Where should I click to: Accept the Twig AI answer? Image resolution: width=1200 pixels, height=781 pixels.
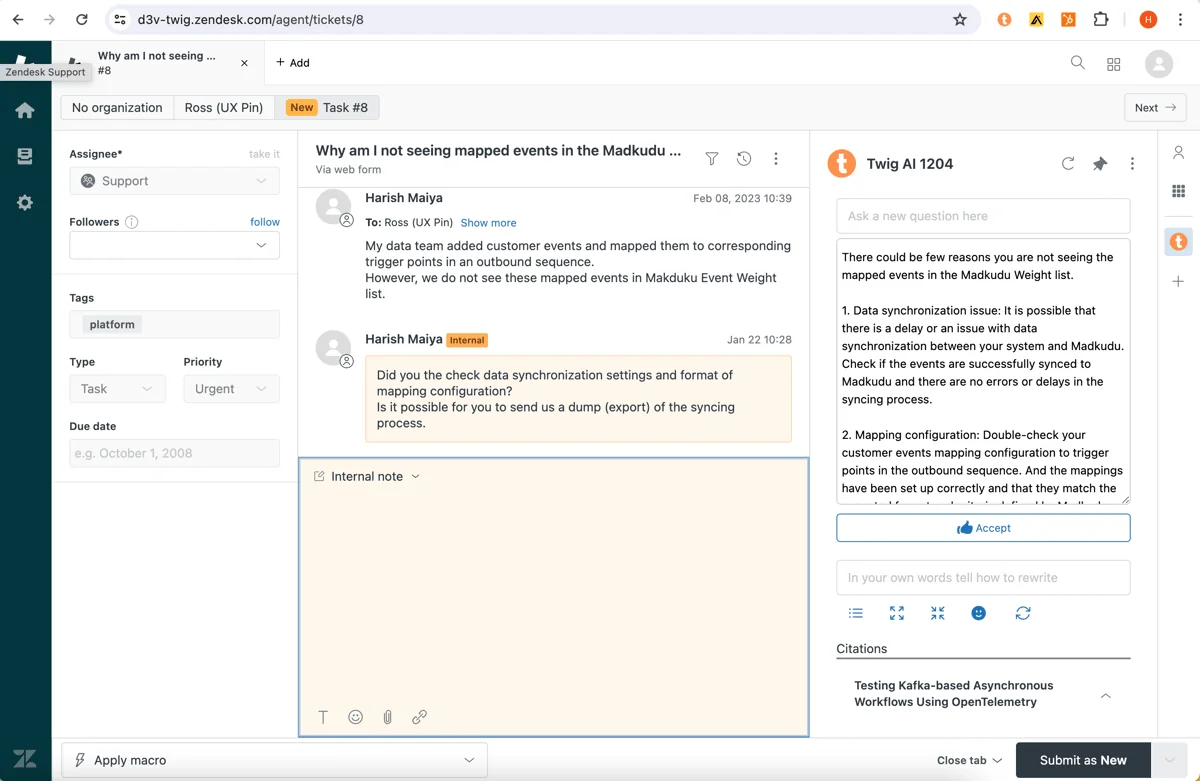click(x=983, y=528)
